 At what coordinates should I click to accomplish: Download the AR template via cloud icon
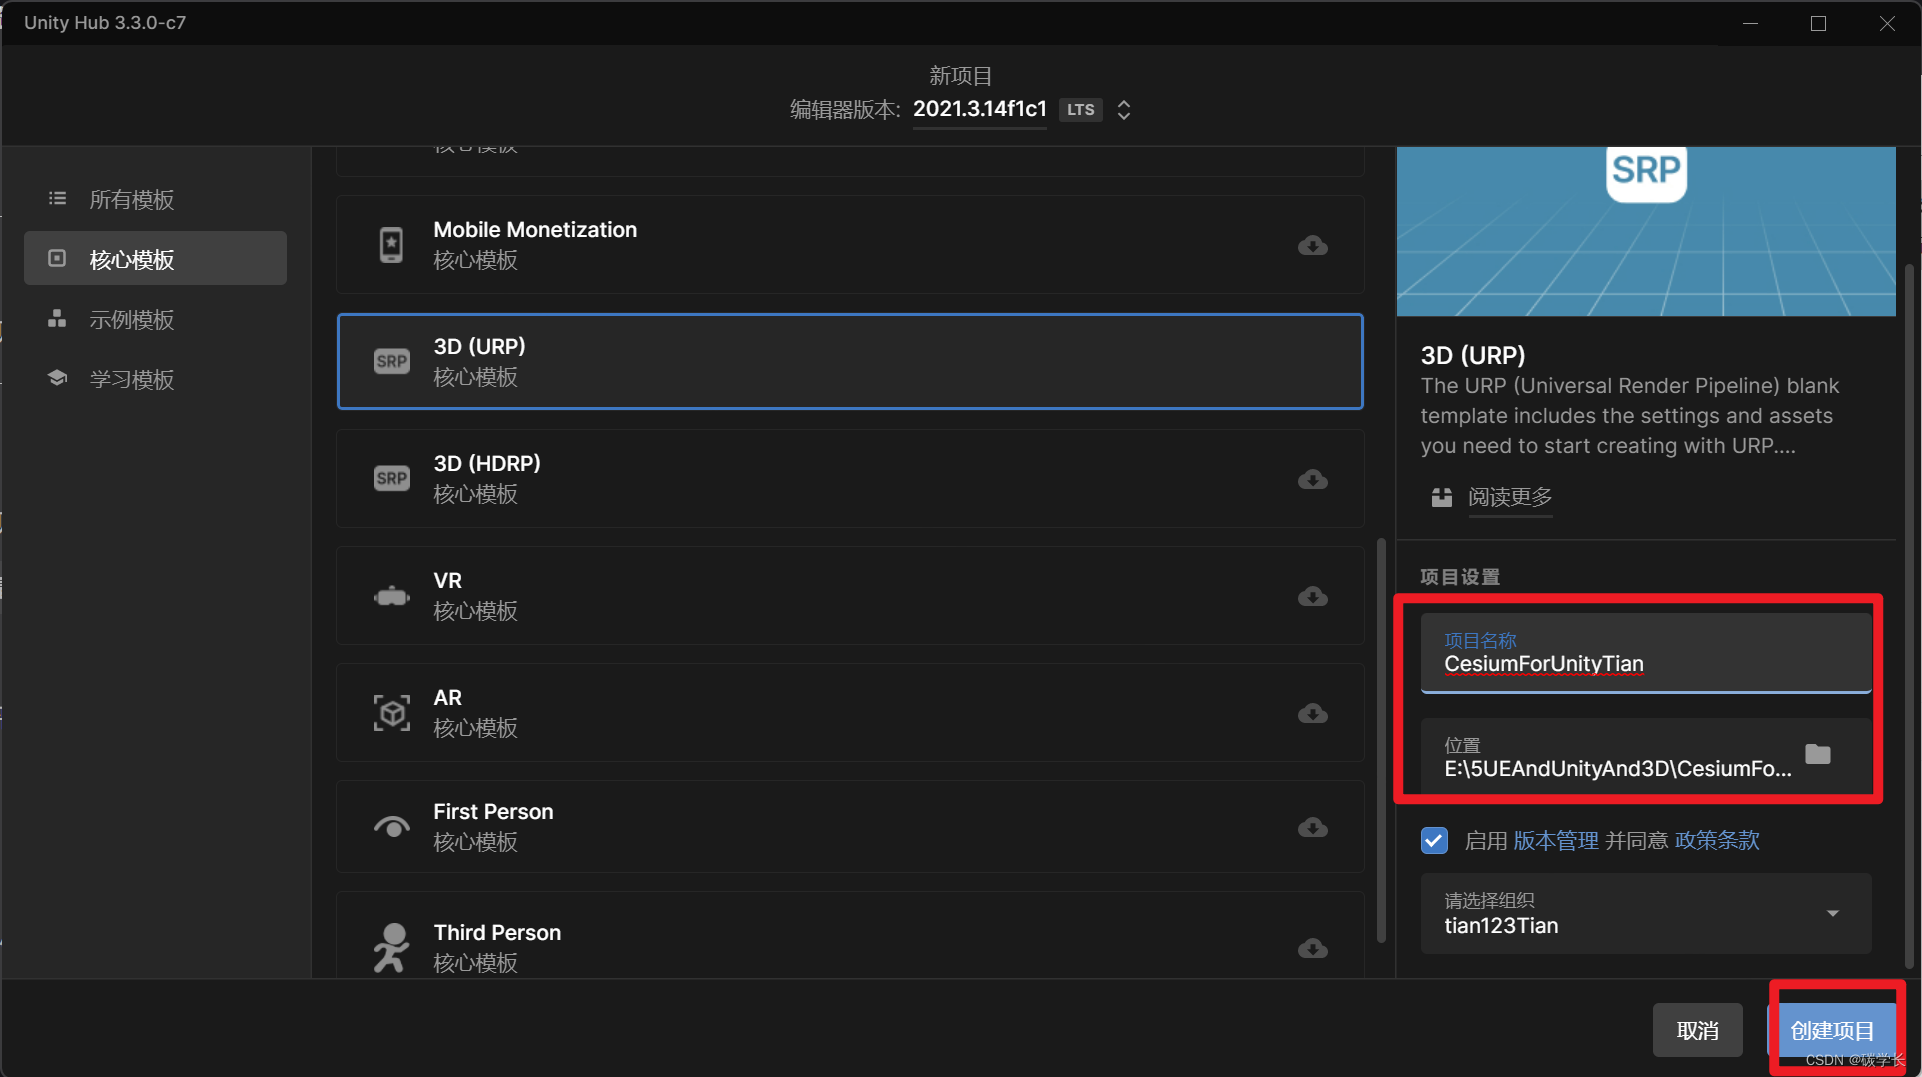(x=1312, y=713)
